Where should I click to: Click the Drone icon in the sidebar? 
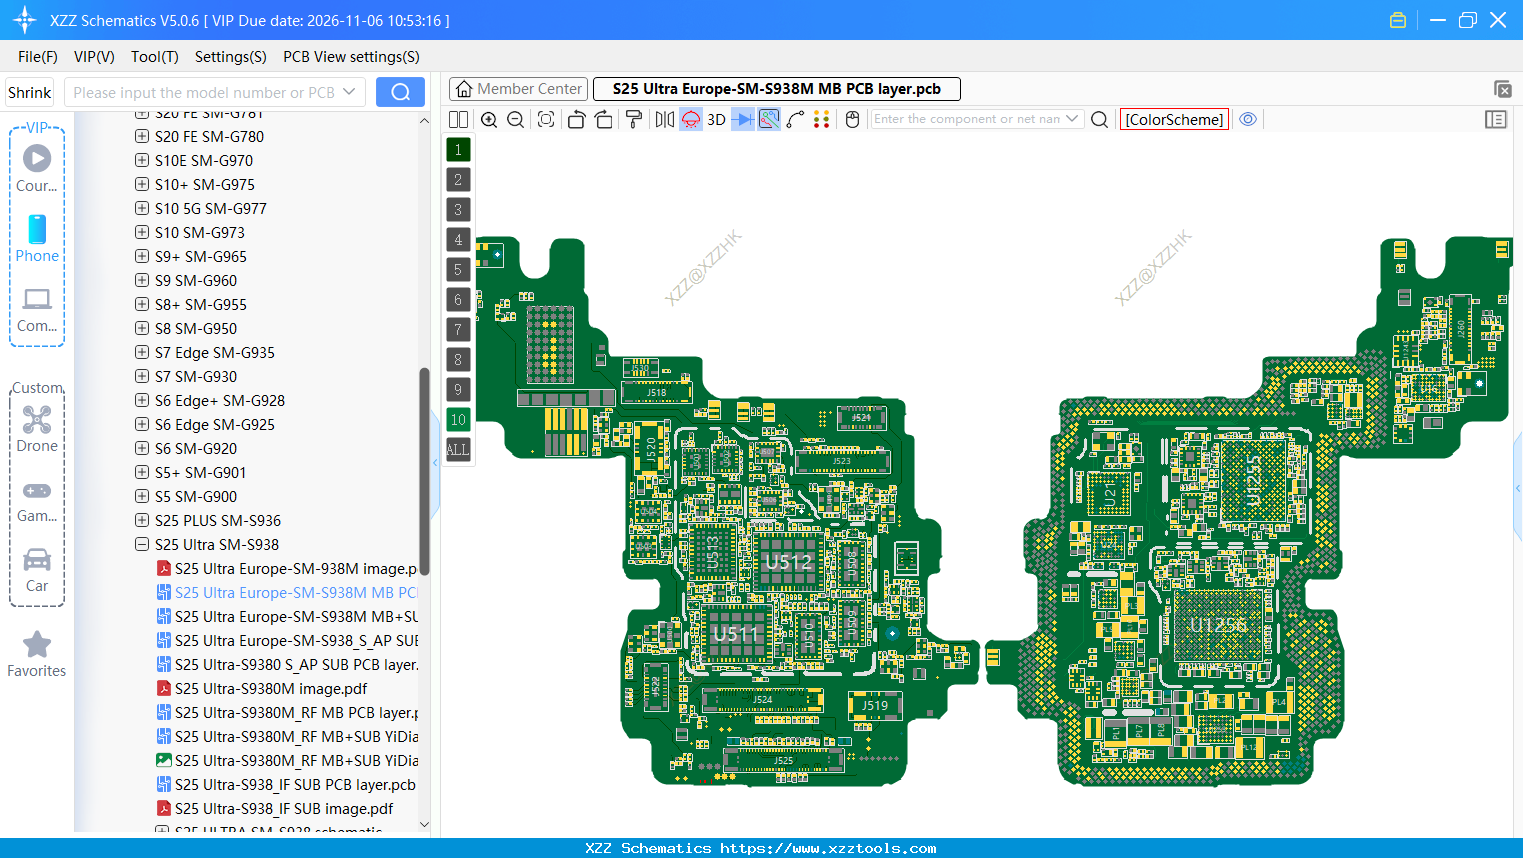[x=36, y=420]
